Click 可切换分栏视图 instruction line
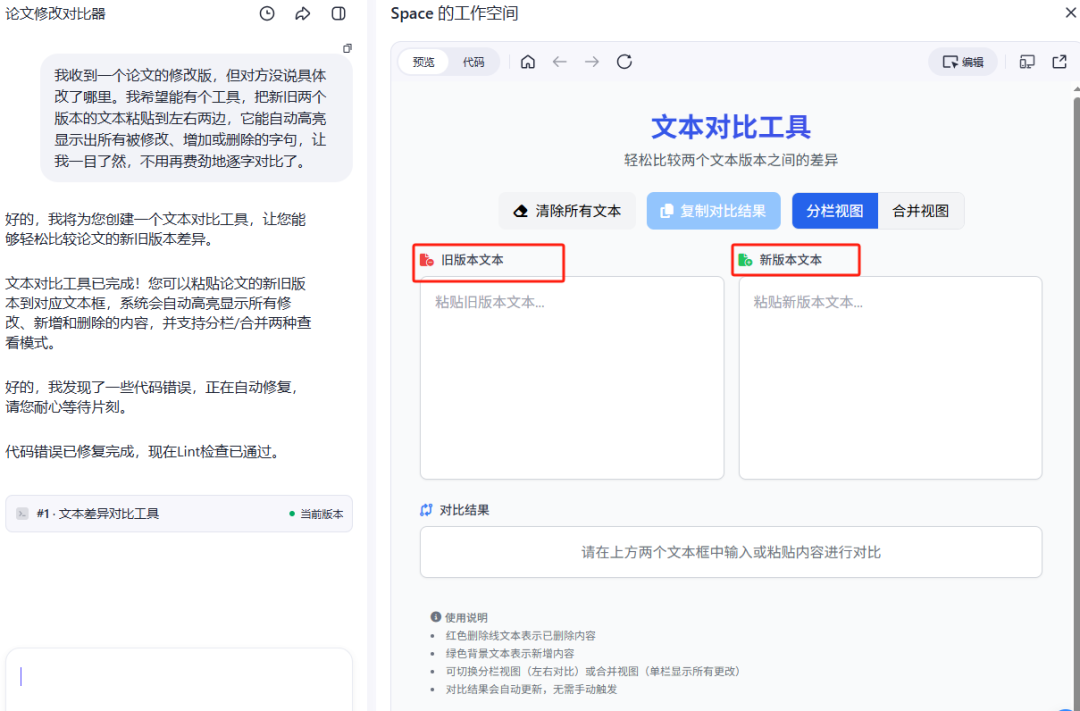This screenshot has width=1080, height=711. pyautogui.click(x=595, y=671)
